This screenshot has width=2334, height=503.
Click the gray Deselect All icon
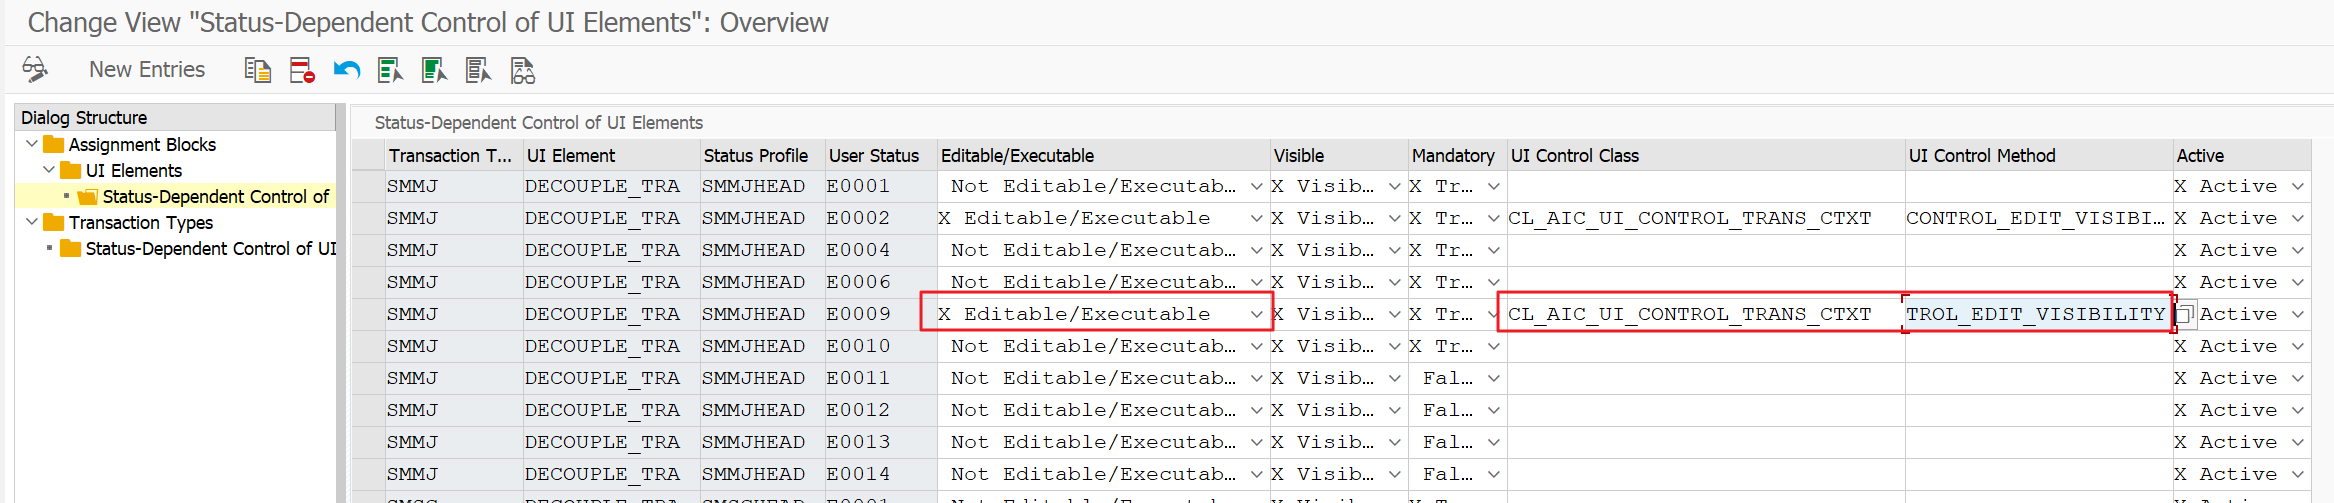pyautogui.click(x=478, y=70)
